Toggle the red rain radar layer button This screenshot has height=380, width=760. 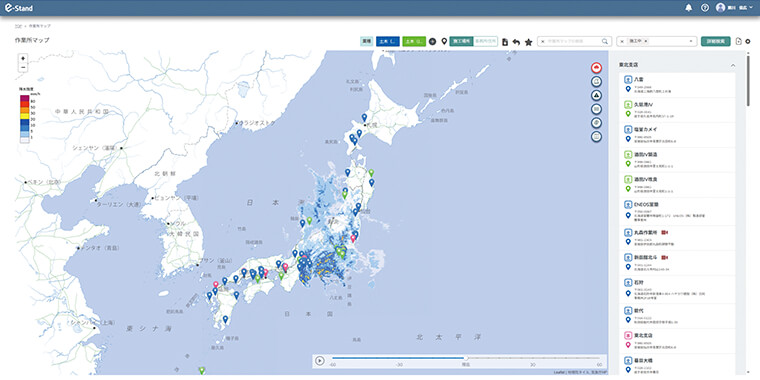[x=597, y=68]
